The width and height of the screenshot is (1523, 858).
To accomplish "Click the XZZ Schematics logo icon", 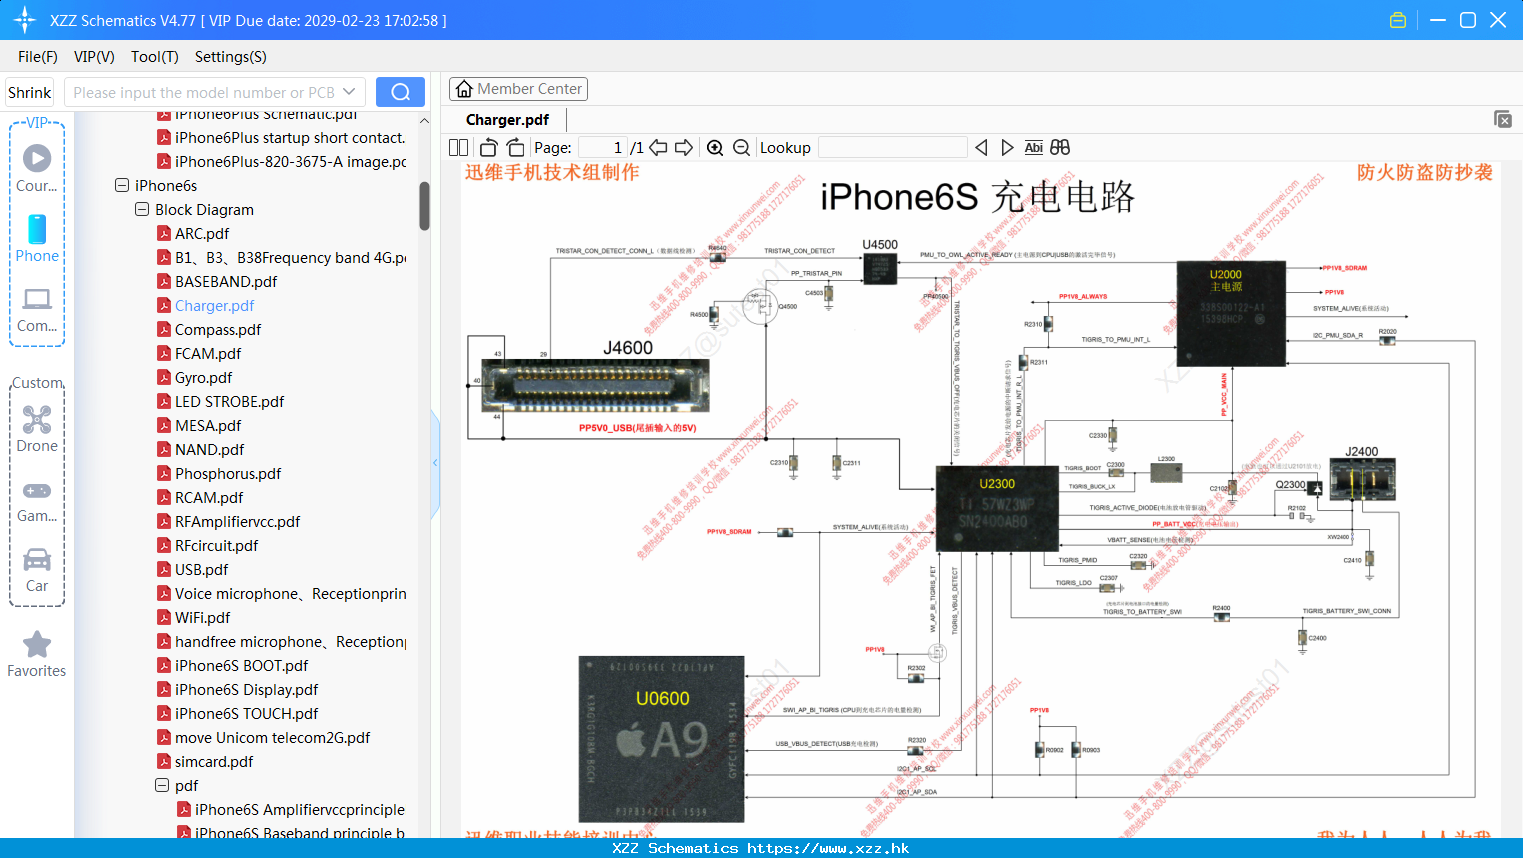I will (x=25, y=20).
